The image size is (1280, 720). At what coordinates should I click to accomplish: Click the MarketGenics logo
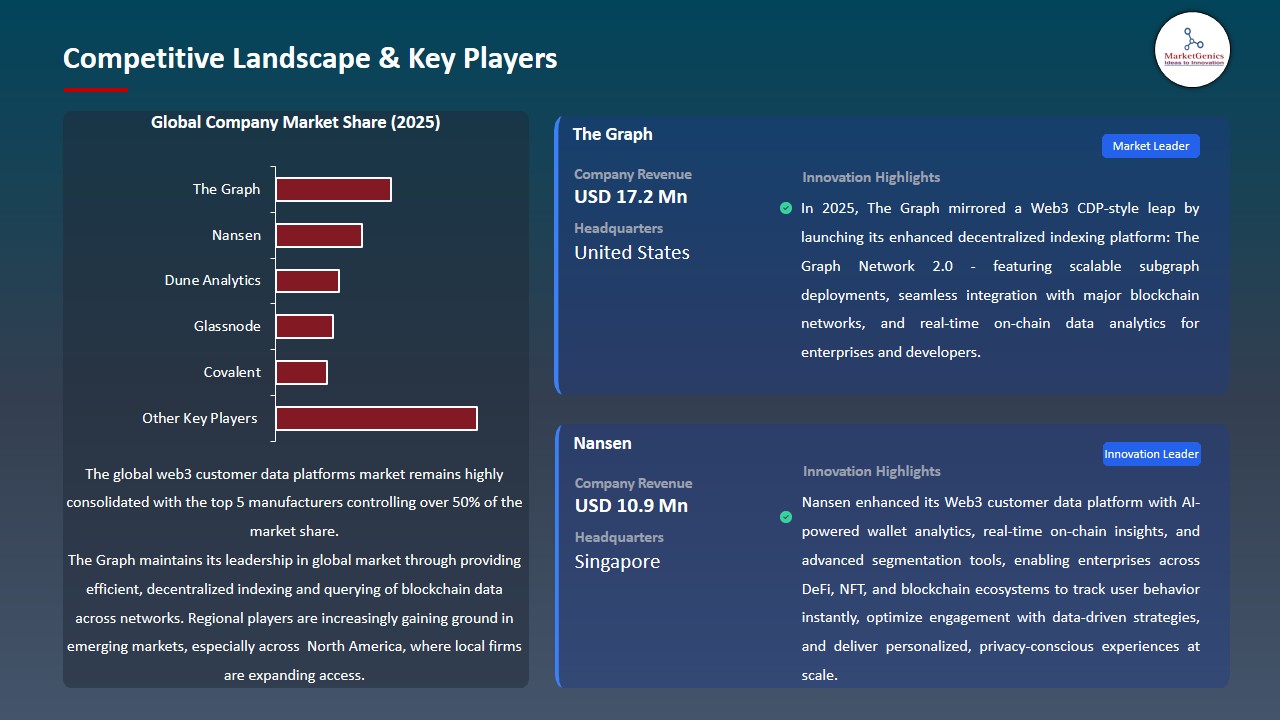[1192, 50]
